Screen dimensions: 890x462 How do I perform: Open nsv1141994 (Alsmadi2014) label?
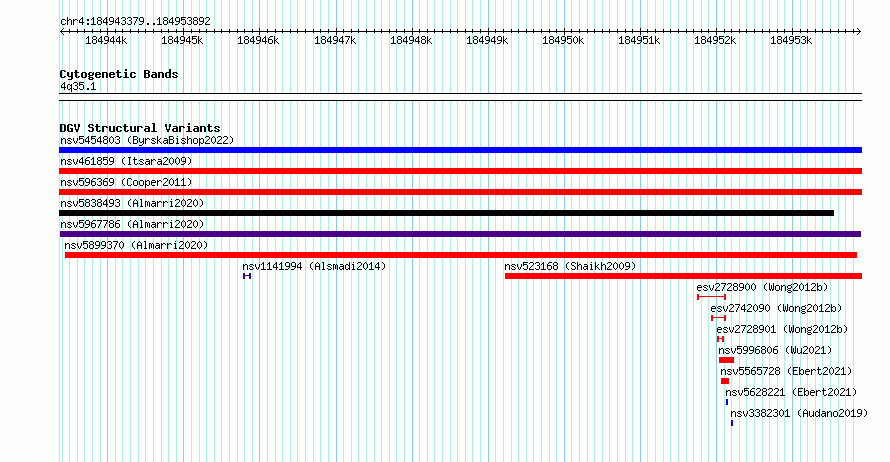[x=314, y=266]
